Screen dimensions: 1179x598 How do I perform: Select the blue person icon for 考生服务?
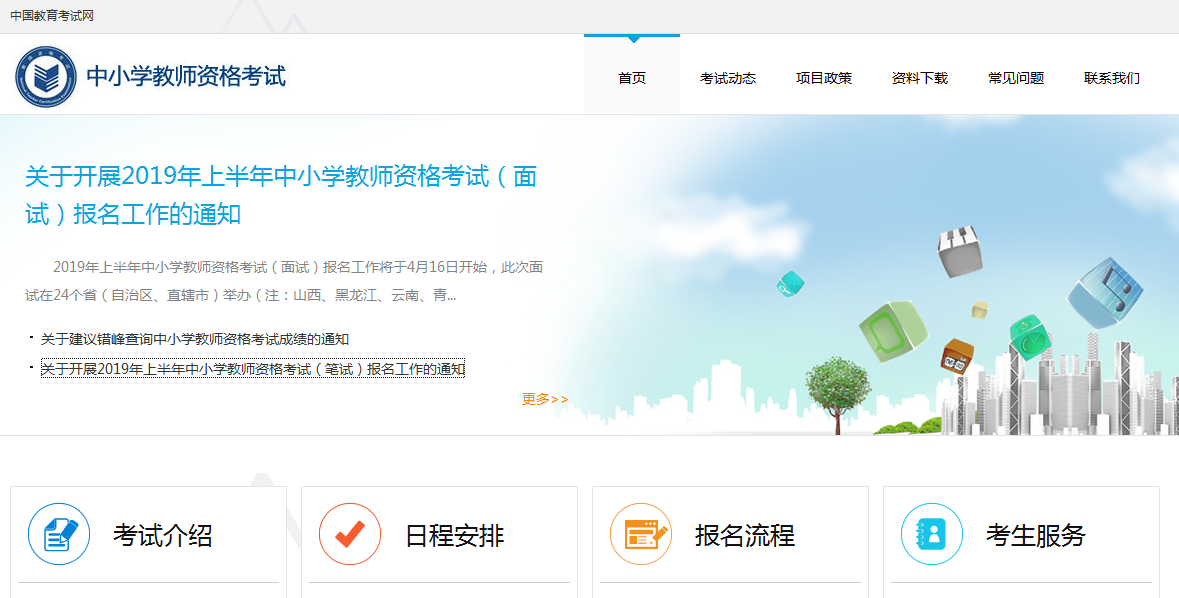pos(931,534)
